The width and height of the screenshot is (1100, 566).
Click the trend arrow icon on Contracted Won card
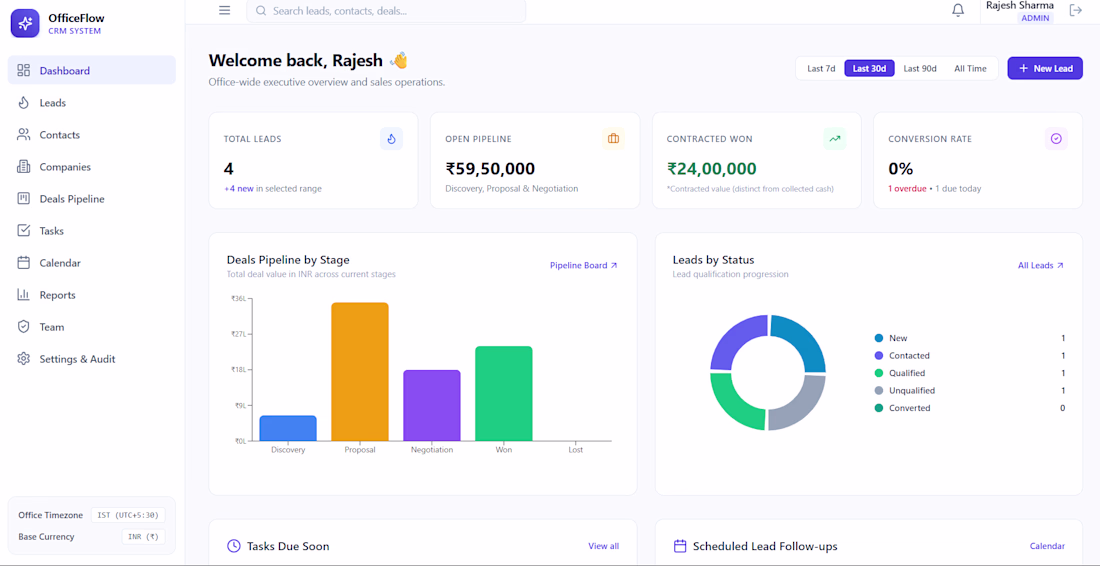(835, 139)
